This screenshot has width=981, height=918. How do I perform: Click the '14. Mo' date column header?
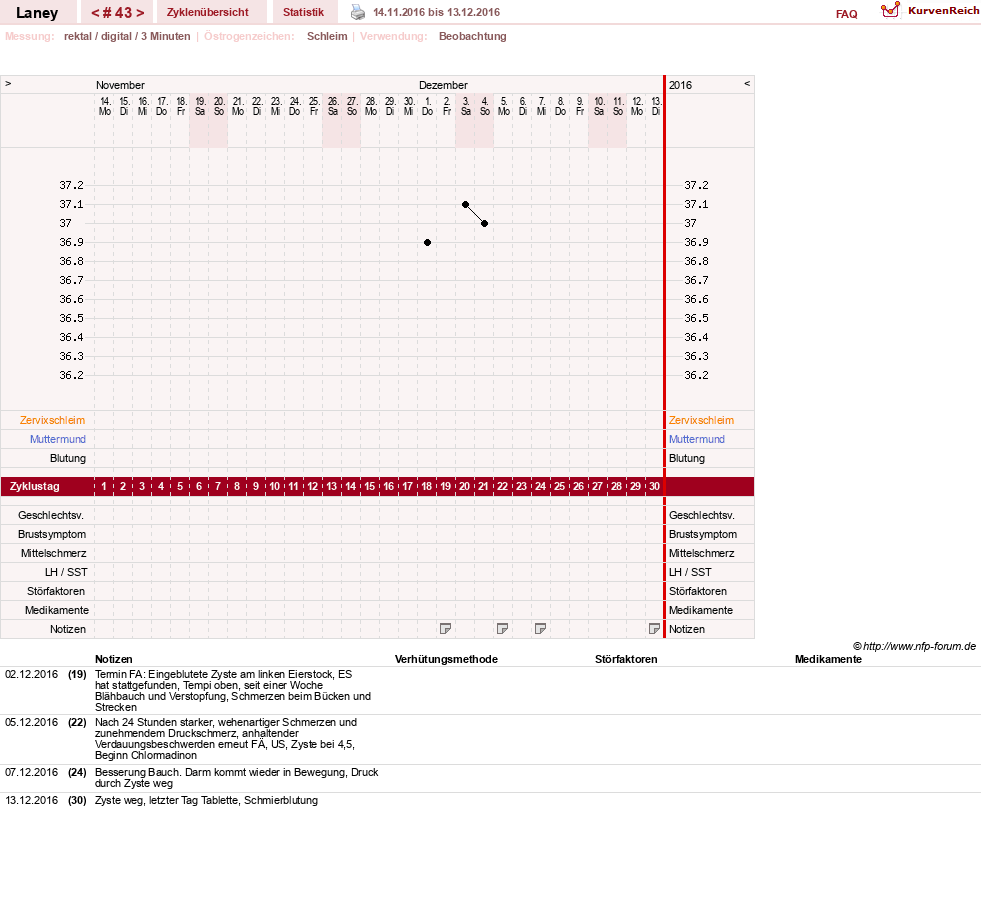(104, 106)
